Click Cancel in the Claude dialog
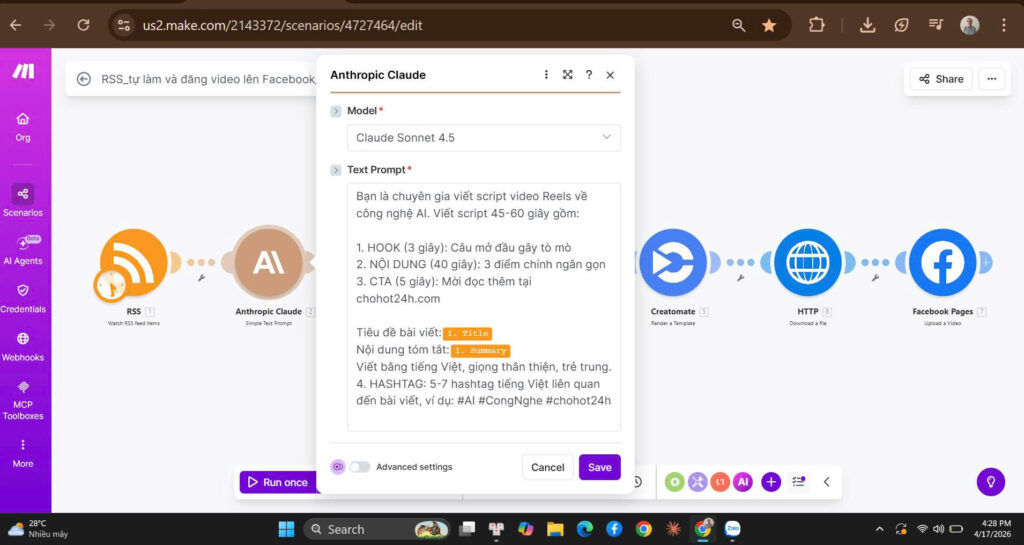 pos(547,467)
